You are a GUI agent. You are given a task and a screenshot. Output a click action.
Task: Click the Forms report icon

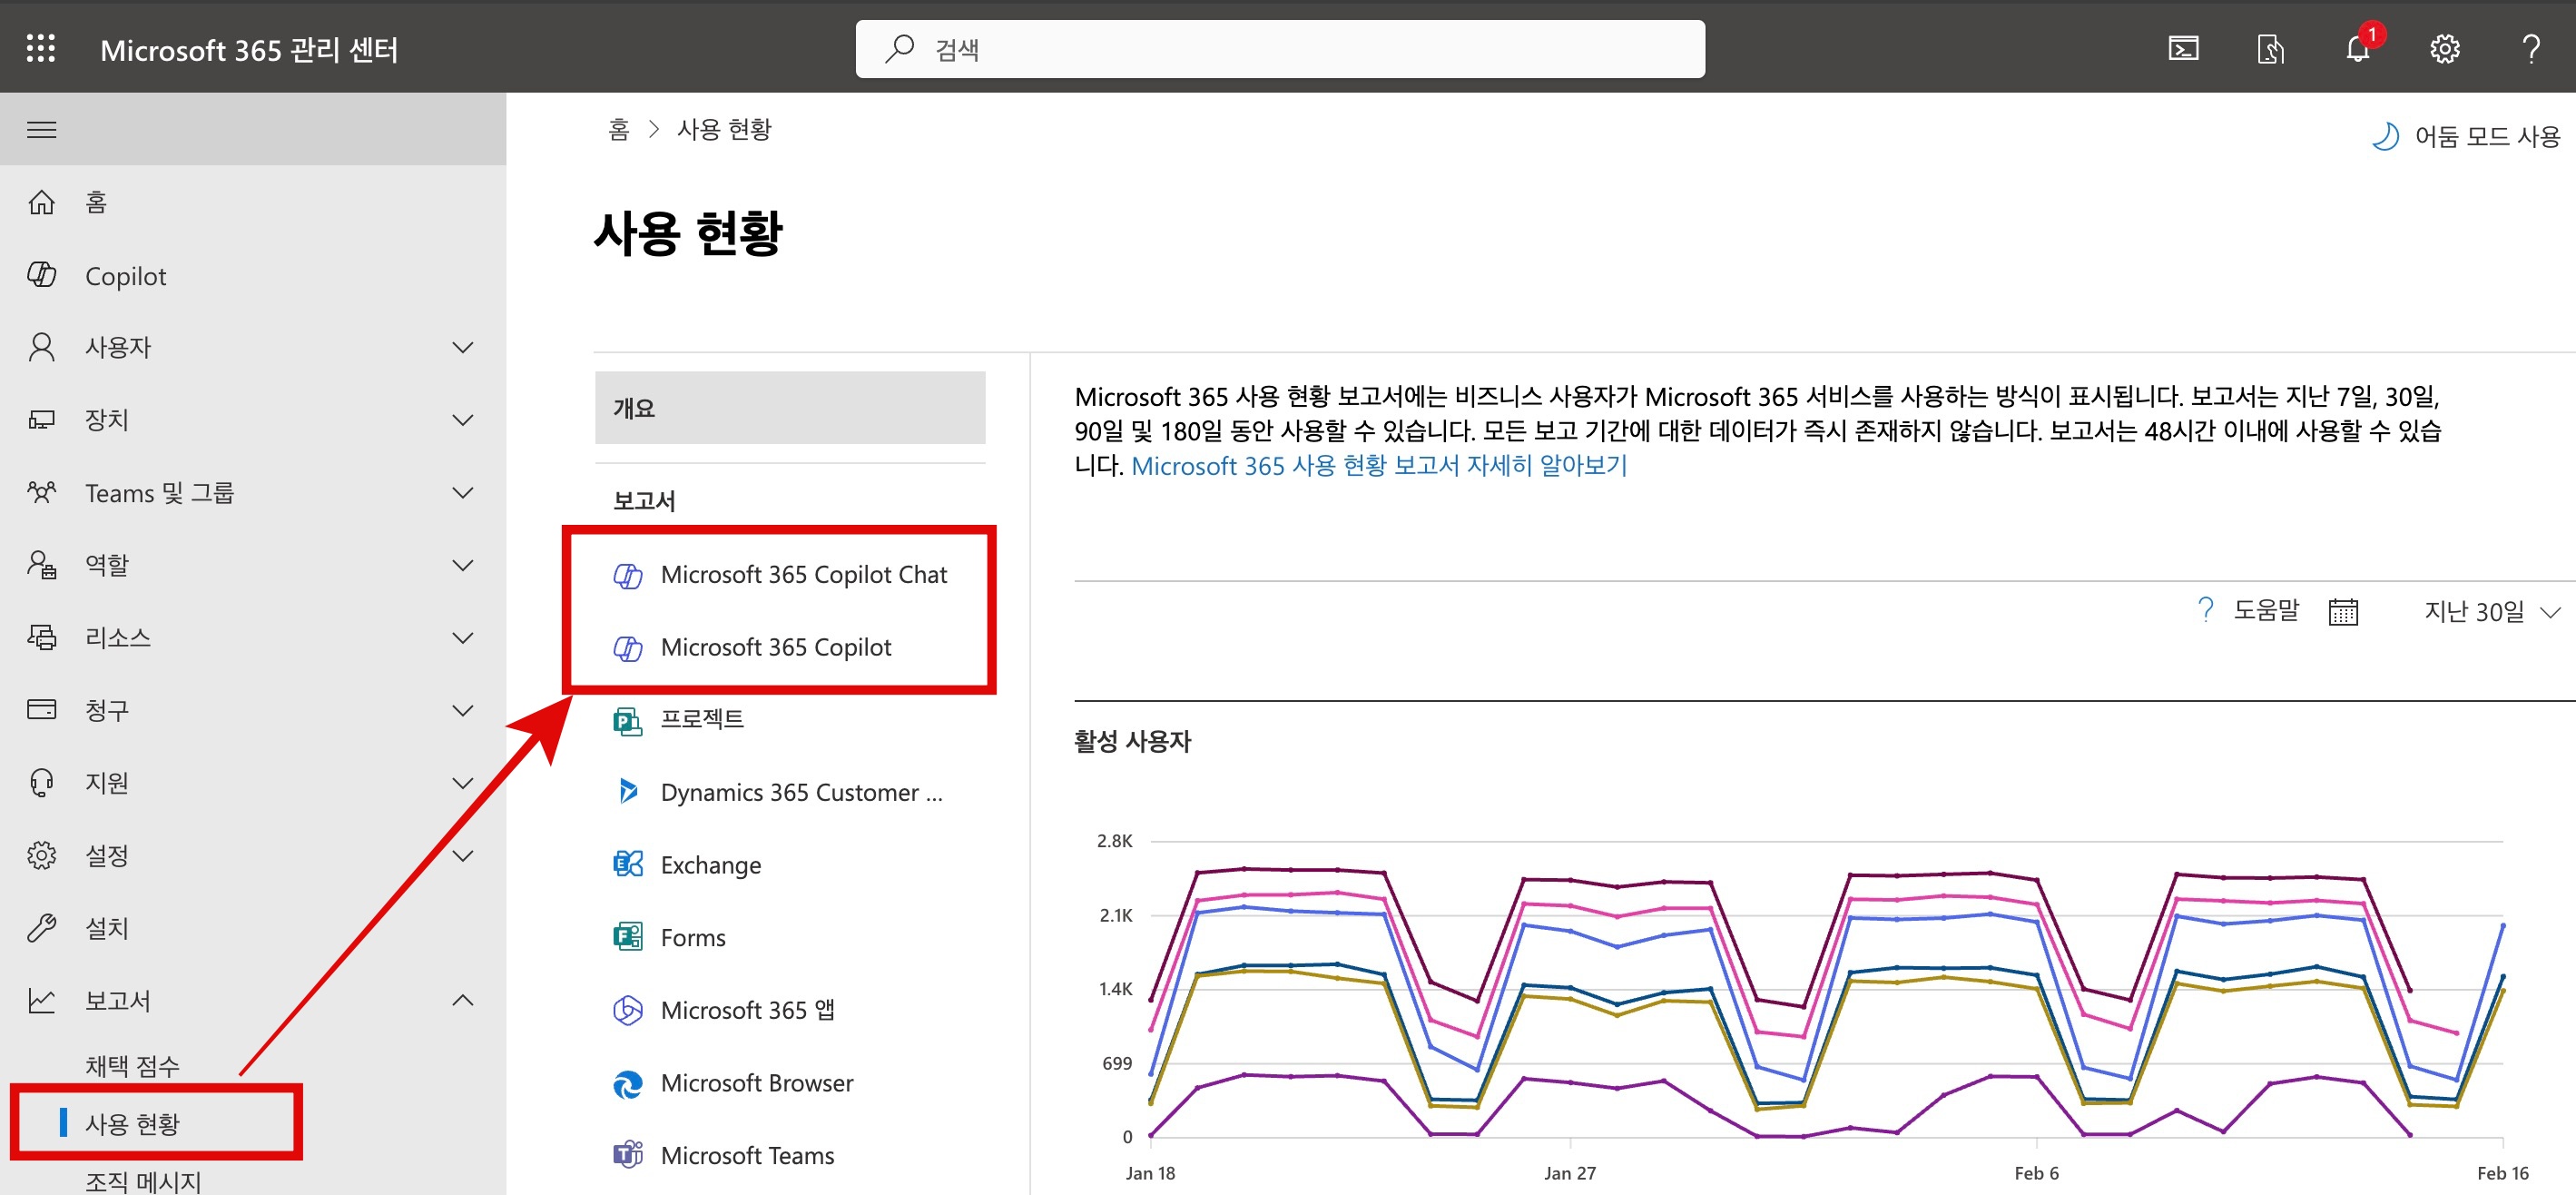tap(627, 937)
